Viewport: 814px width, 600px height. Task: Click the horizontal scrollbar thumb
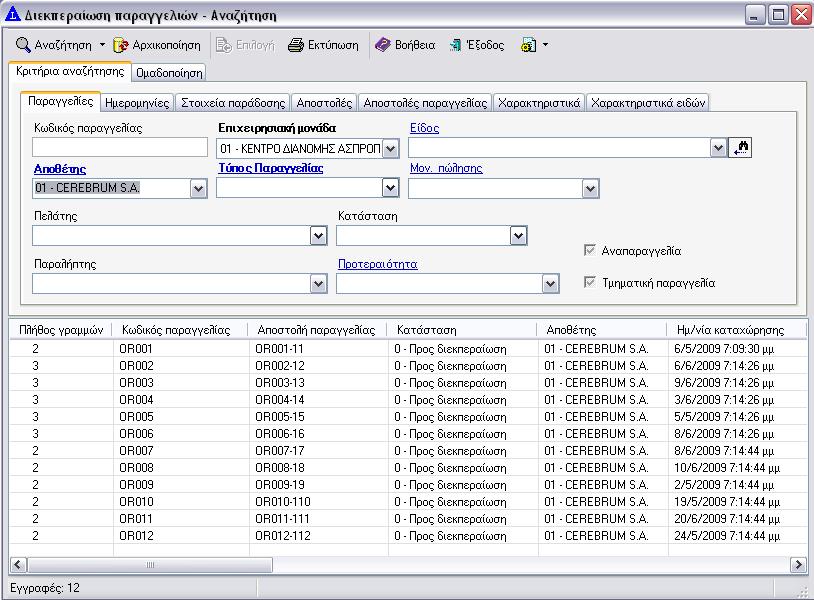pyautogui.click(x=150, y=565)
